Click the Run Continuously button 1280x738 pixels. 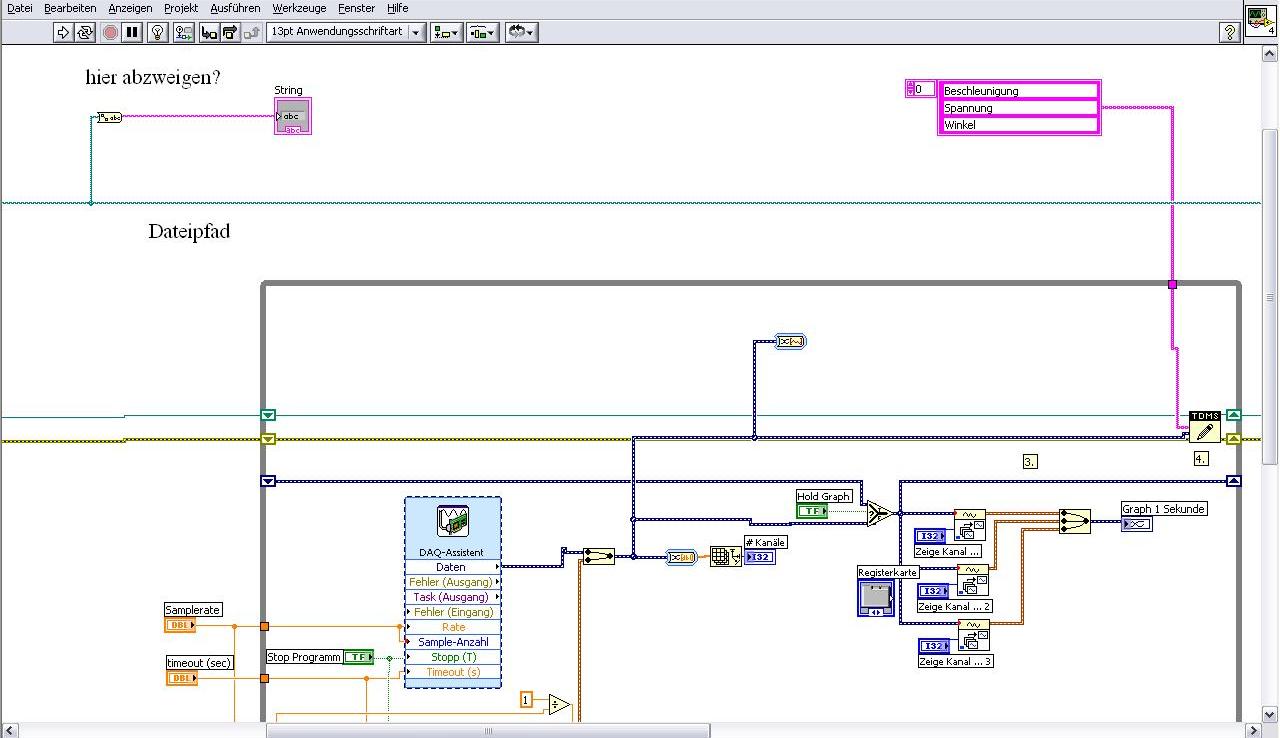click(85, 32)
